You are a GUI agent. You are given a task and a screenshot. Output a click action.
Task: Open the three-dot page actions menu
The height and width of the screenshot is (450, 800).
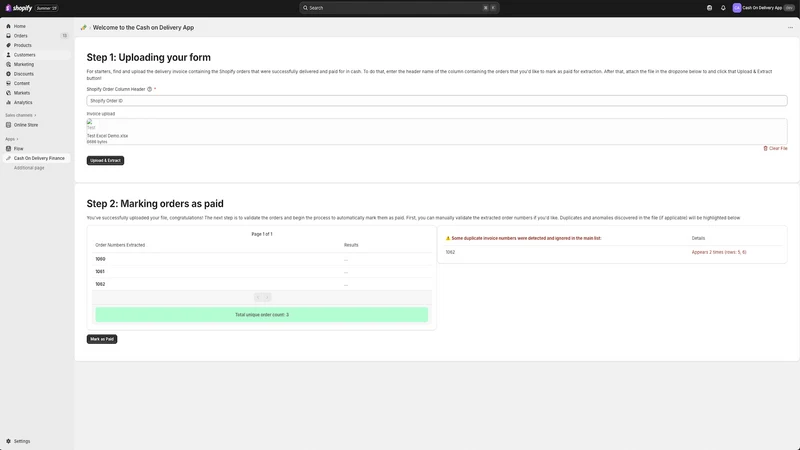790,28
